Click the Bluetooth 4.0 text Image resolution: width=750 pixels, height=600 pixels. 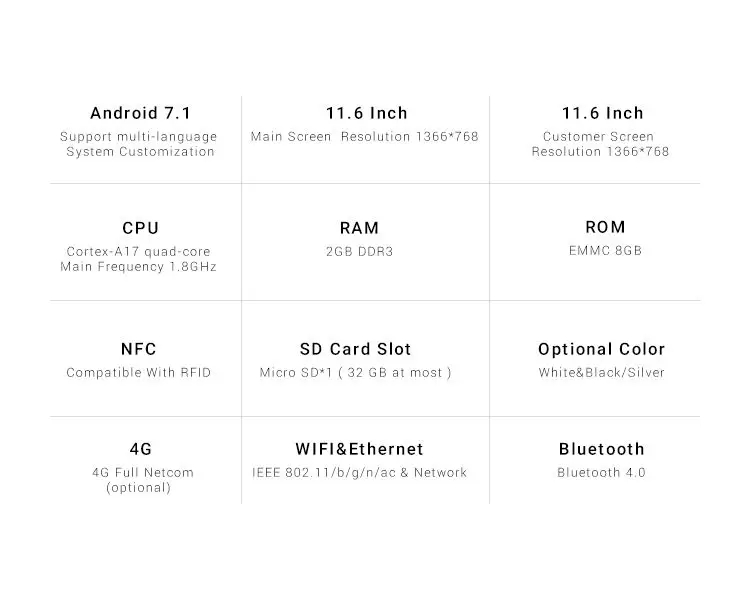tap(601, 473)
